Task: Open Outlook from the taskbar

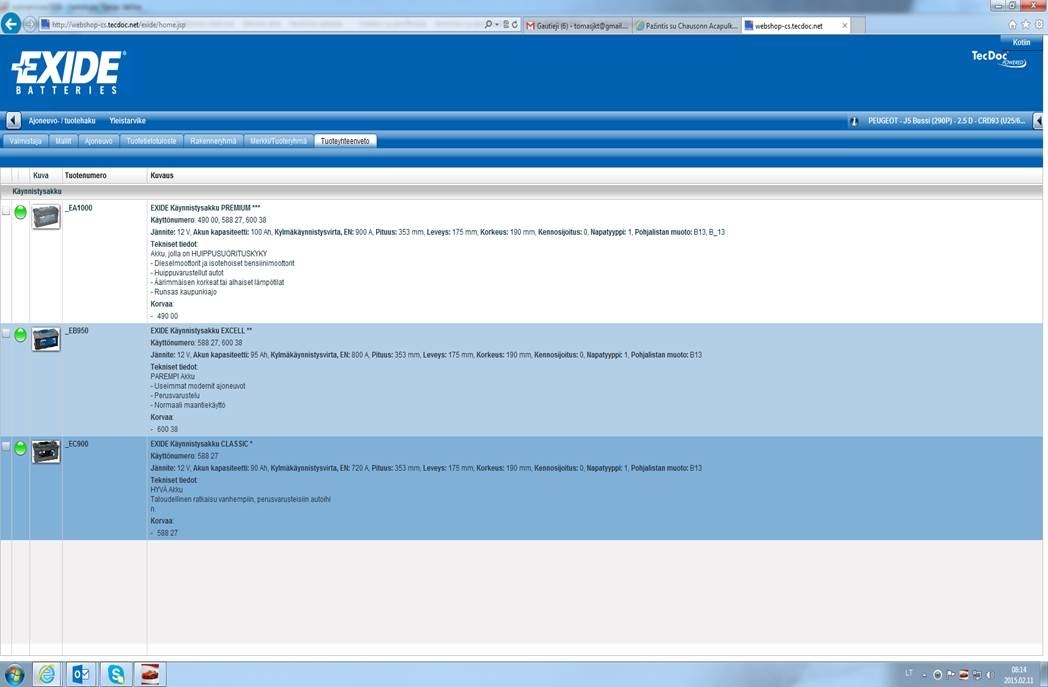Action: (x=81, y=674)
